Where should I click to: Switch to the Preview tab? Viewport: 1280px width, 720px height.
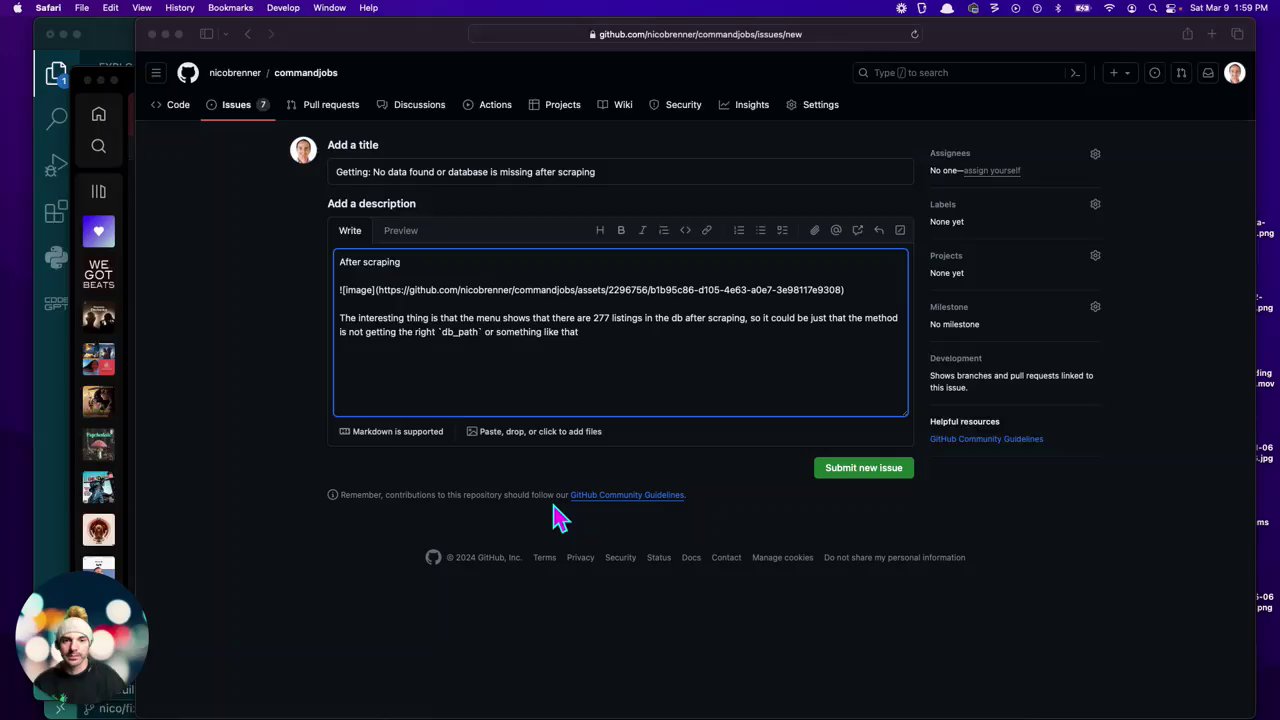tap(401, 230)
